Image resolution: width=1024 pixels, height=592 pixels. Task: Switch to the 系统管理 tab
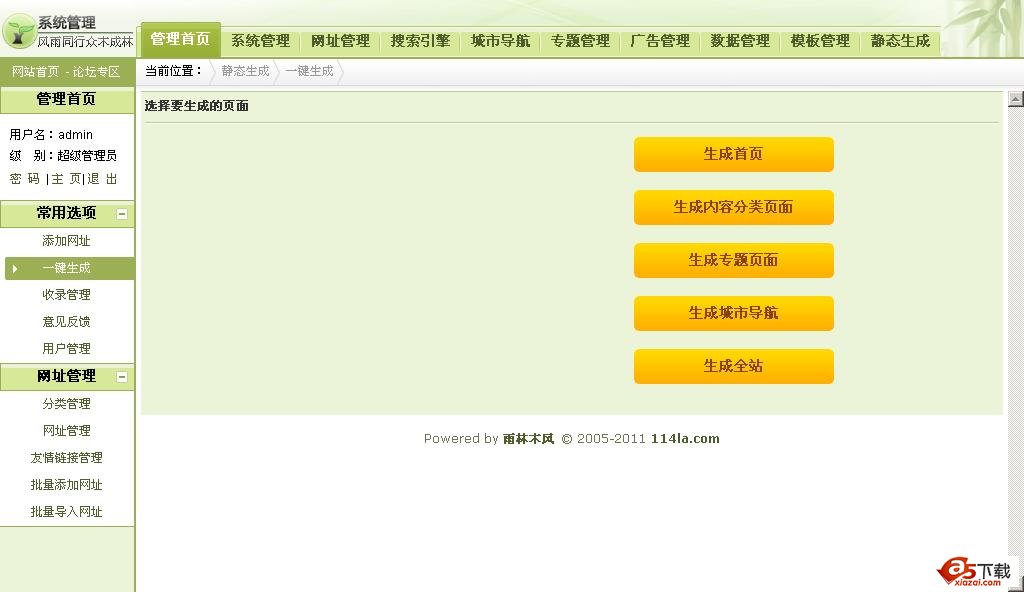(261, 41)
